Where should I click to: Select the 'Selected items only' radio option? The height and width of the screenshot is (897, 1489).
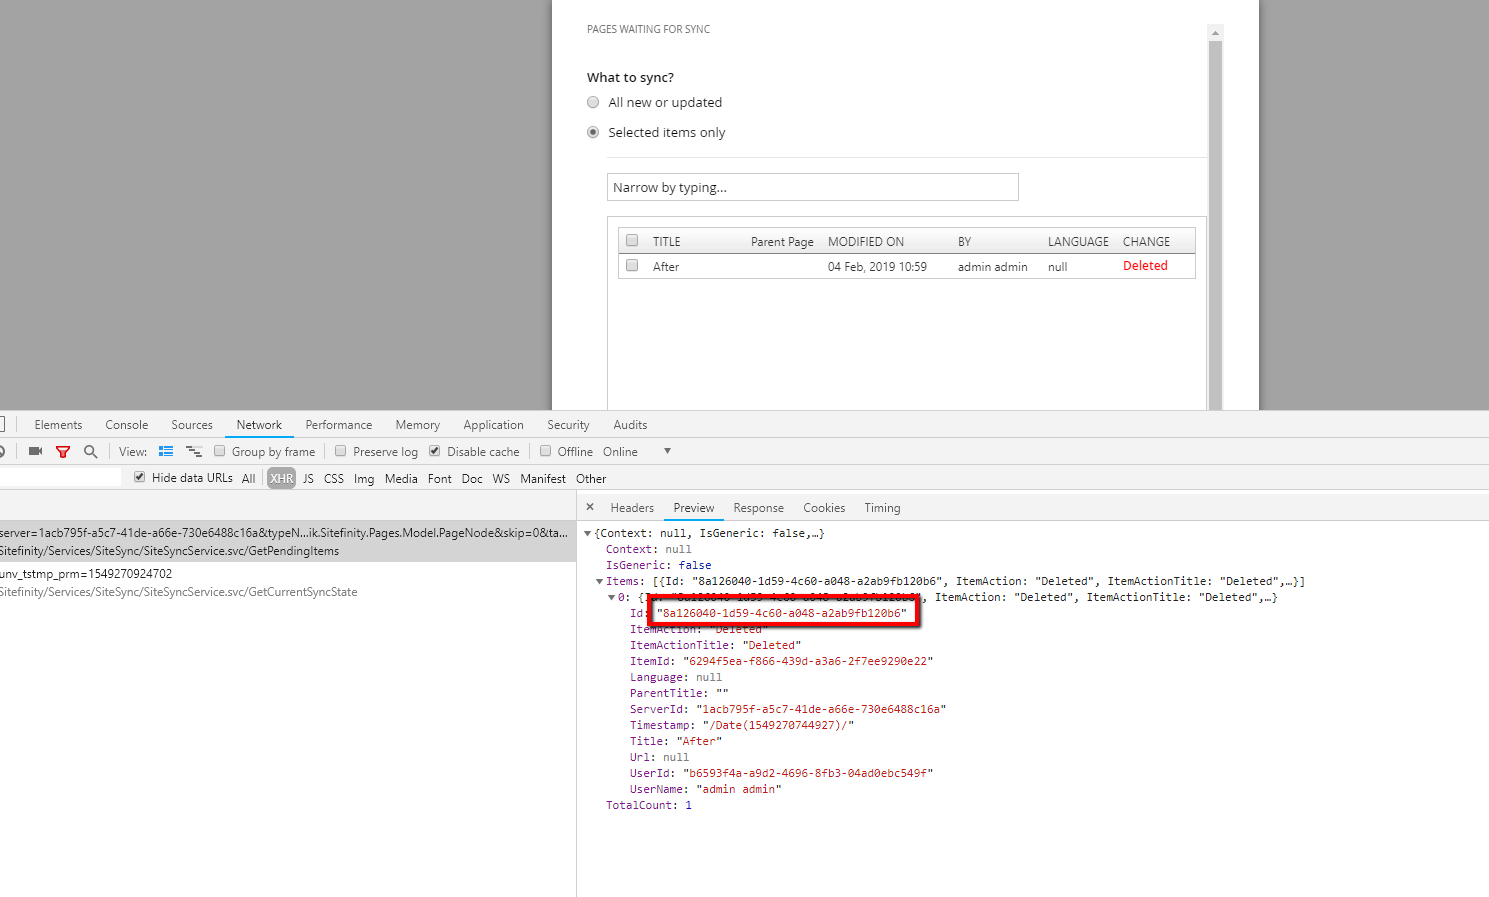593,132
